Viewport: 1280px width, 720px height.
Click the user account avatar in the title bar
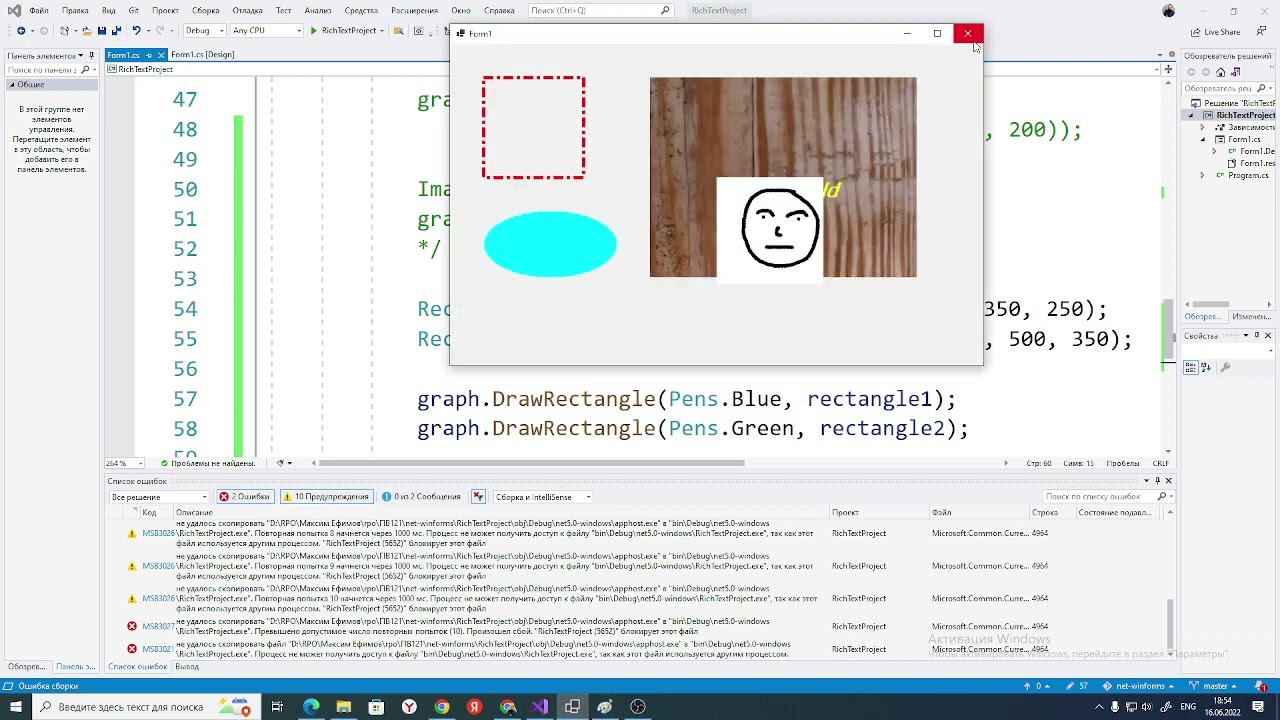pyautogui.click(x=1169, y=11)
